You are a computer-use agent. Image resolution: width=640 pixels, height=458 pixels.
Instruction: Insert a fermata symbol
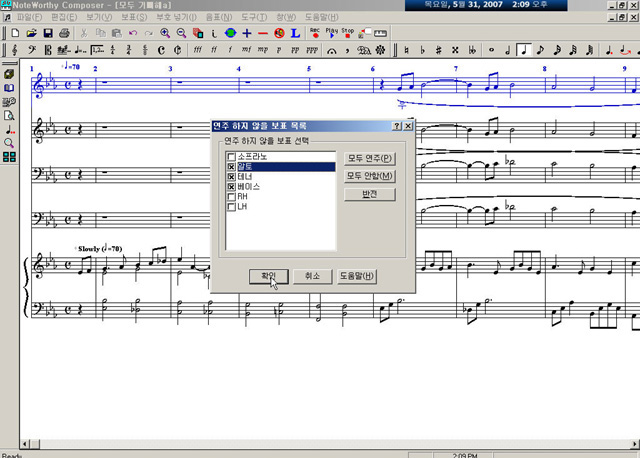tap(331, 51)
